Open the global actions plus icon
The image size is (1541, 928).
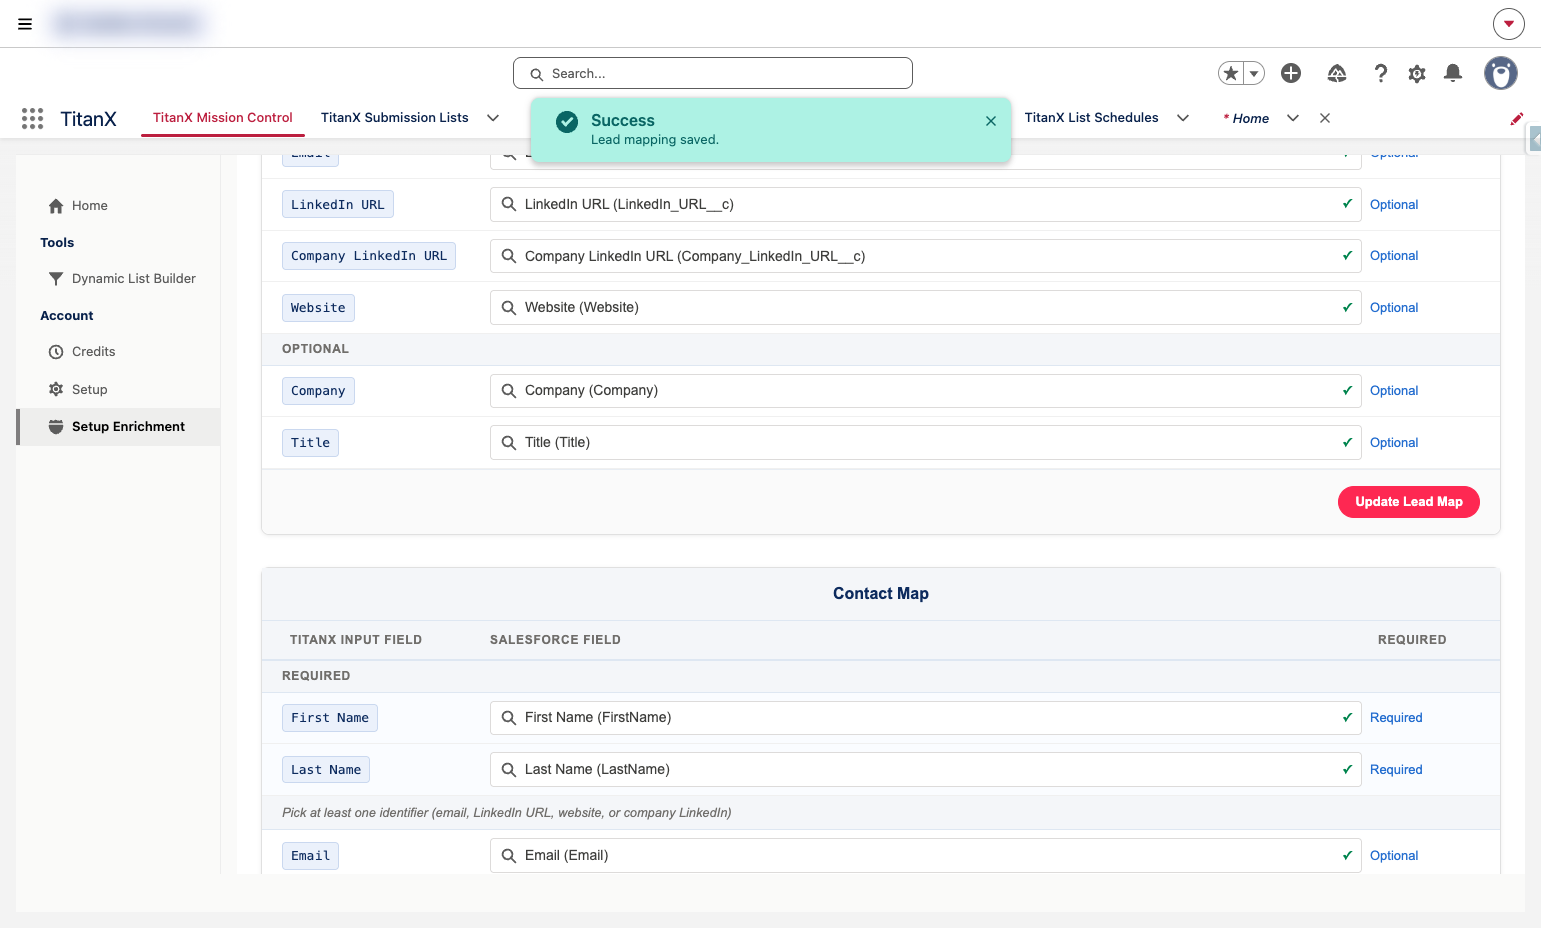coord(1291,73)
